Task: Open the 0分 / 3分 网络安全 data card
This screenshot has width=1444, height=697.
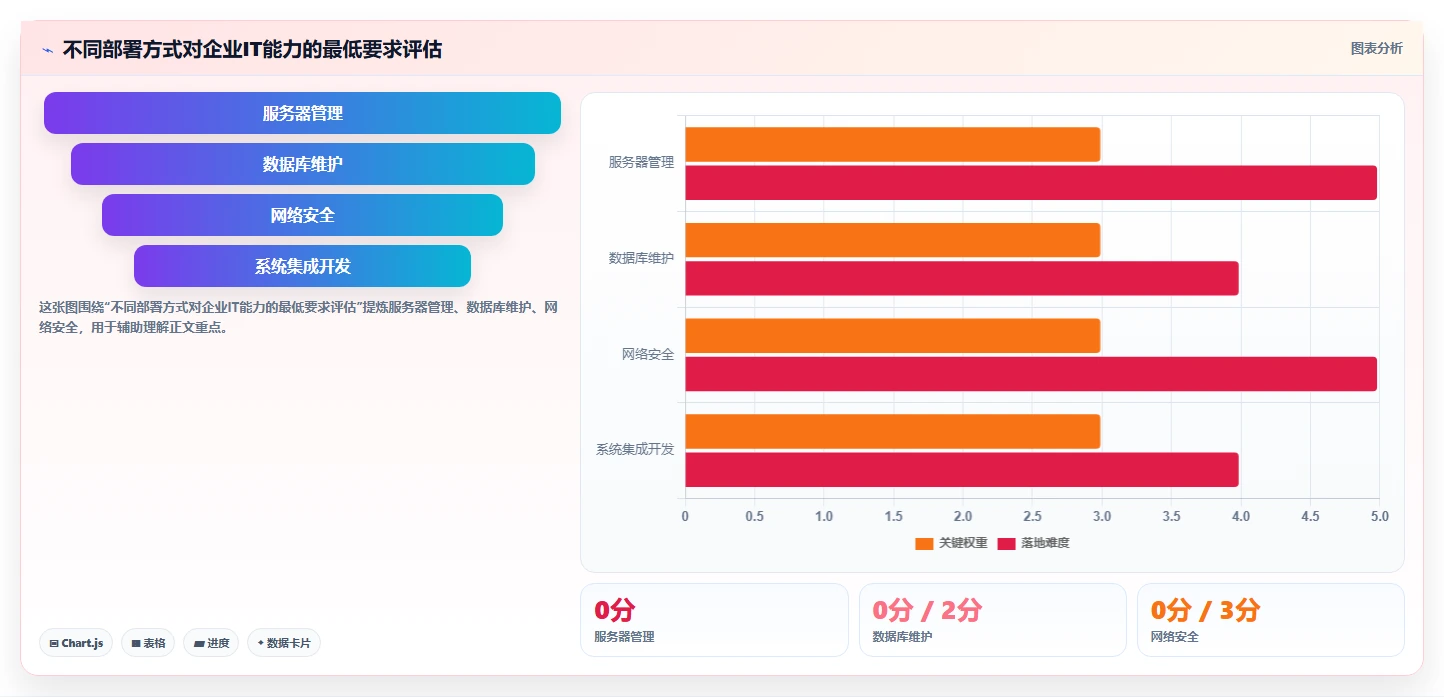Action: tap(1271, 620)
